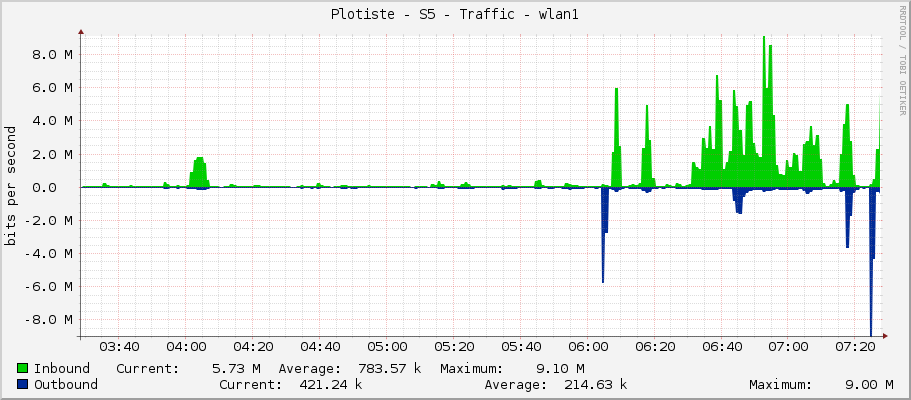Click the '07:20' time axis label

pos(856,348)
